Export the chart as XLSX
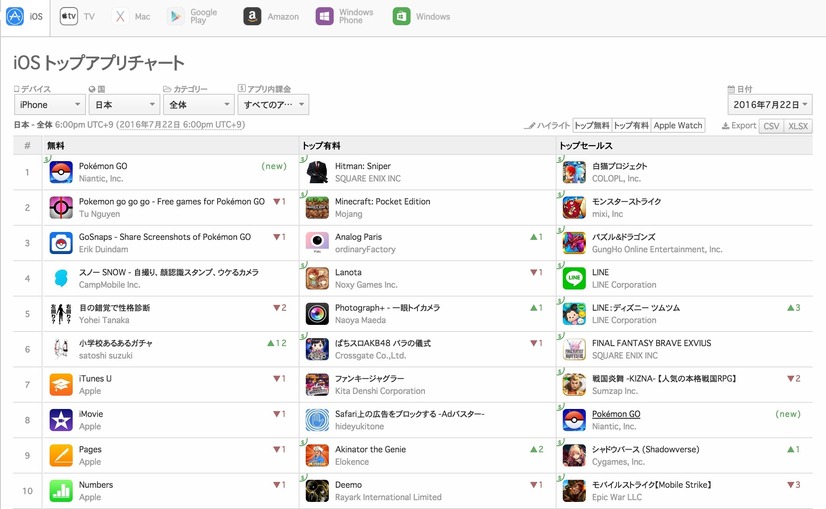This screenshot has width=826, height=509. [x=798, y=126]
